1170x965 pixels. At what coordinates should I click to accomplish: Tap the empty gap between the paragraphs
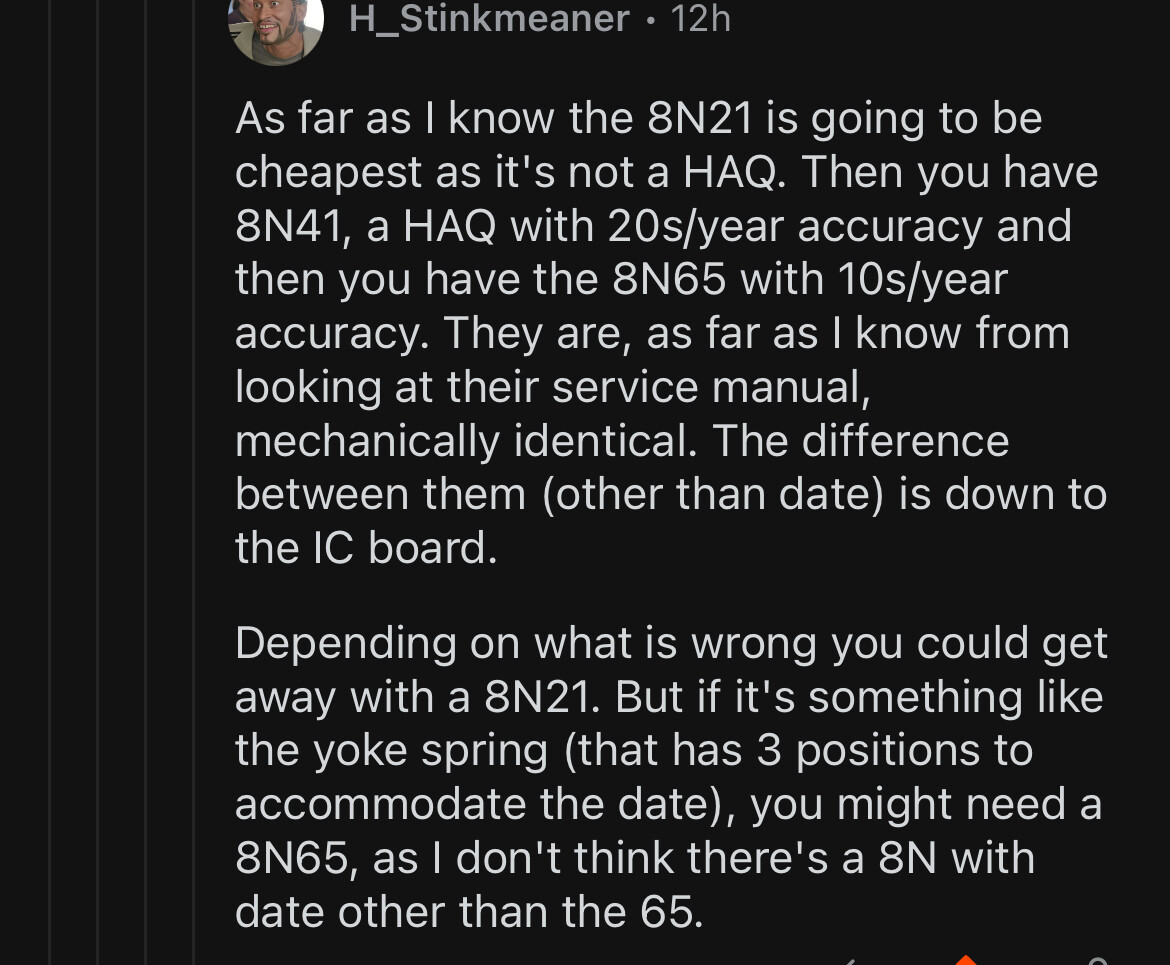(x=671, y=596)
